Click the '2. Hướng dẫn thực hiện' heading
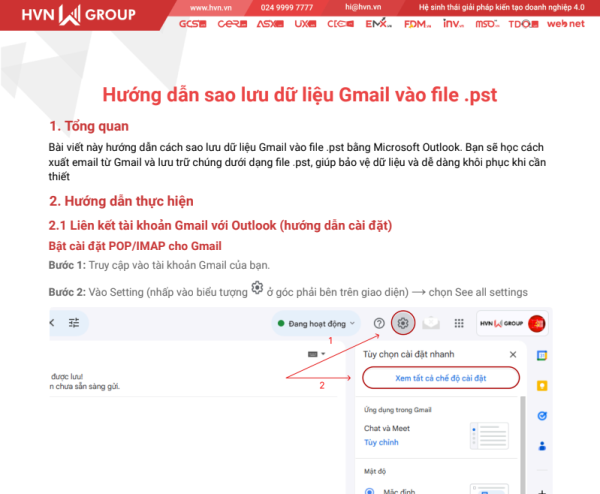 (x=121, y=201)
